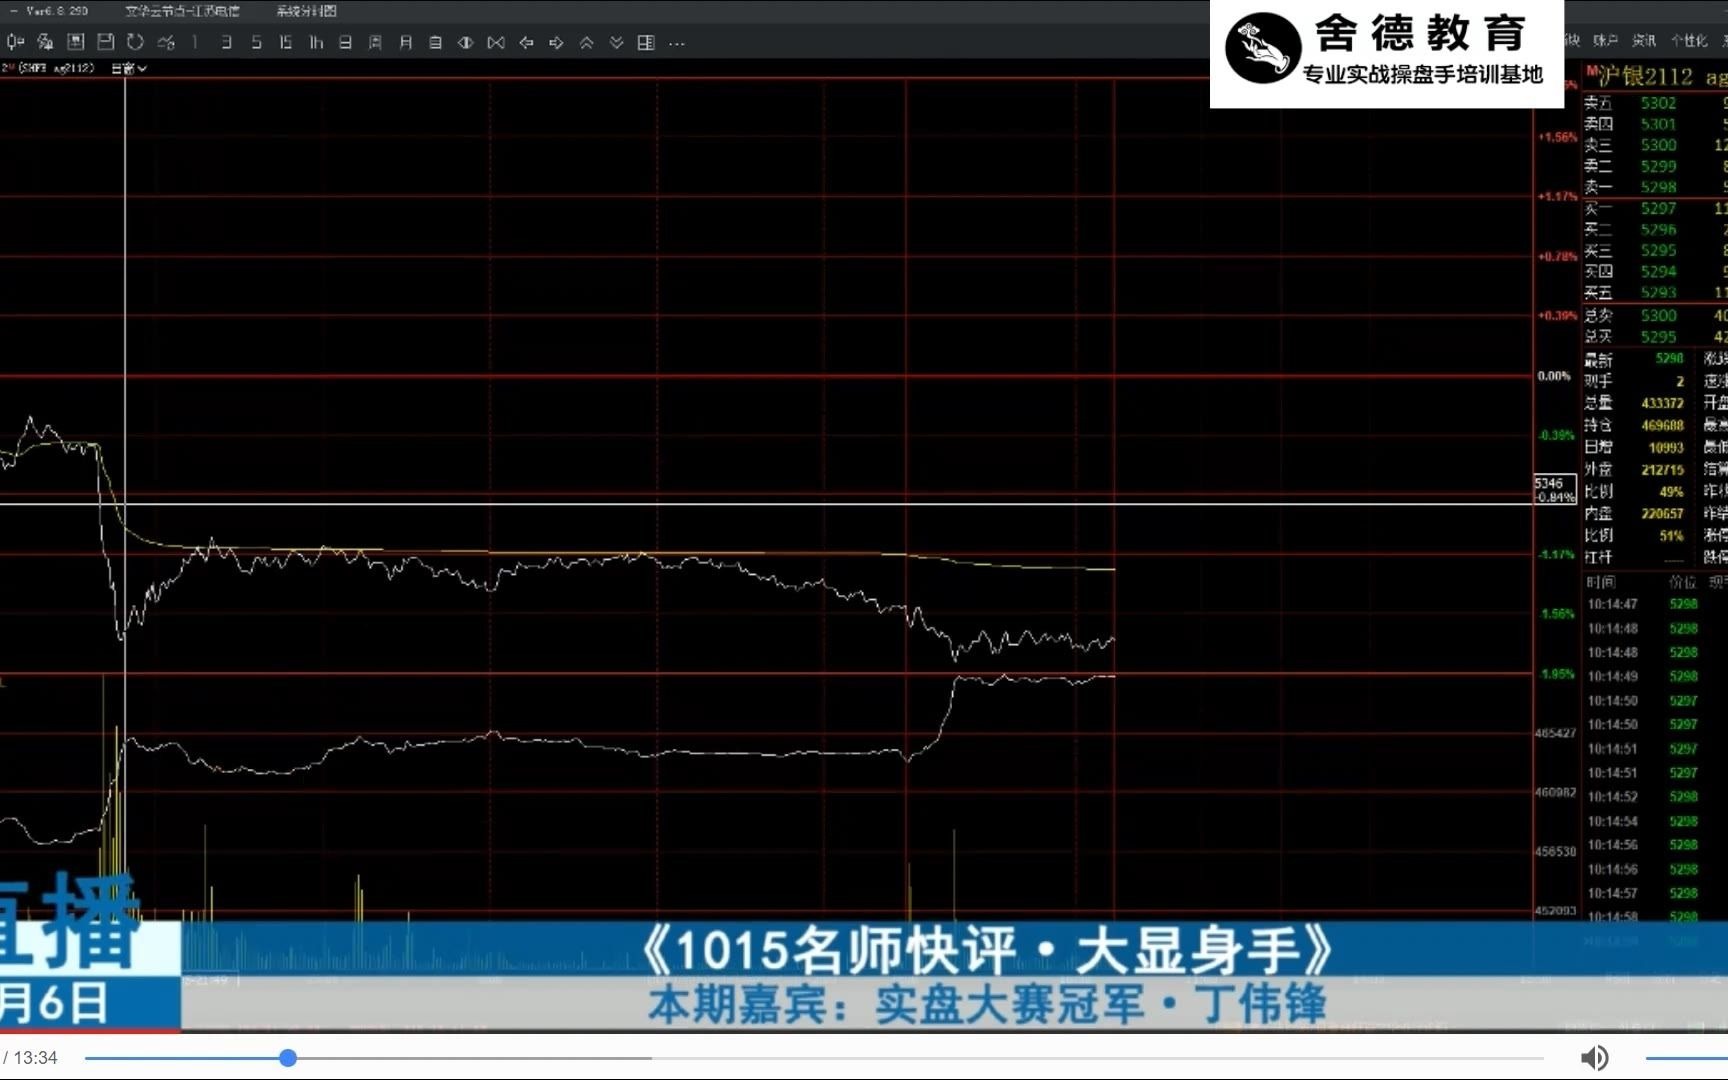Click the custom 自 period icon
The height and width of the screenshot is (1080, 1728).
pyautogui.click(x=435, y=42)
